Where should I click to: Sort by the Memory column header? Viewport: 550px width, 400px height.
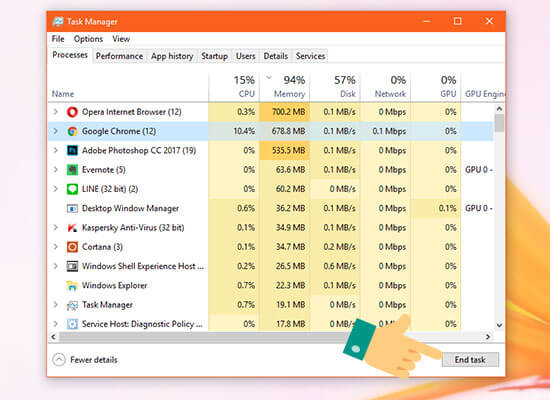point(285,86)
